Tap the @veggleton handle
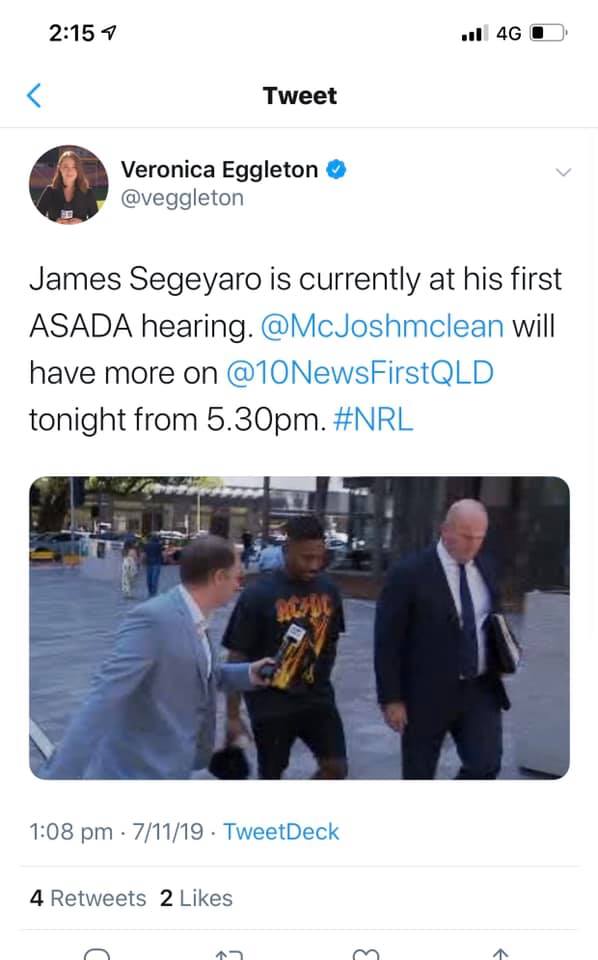 click(x=182, y=198)
